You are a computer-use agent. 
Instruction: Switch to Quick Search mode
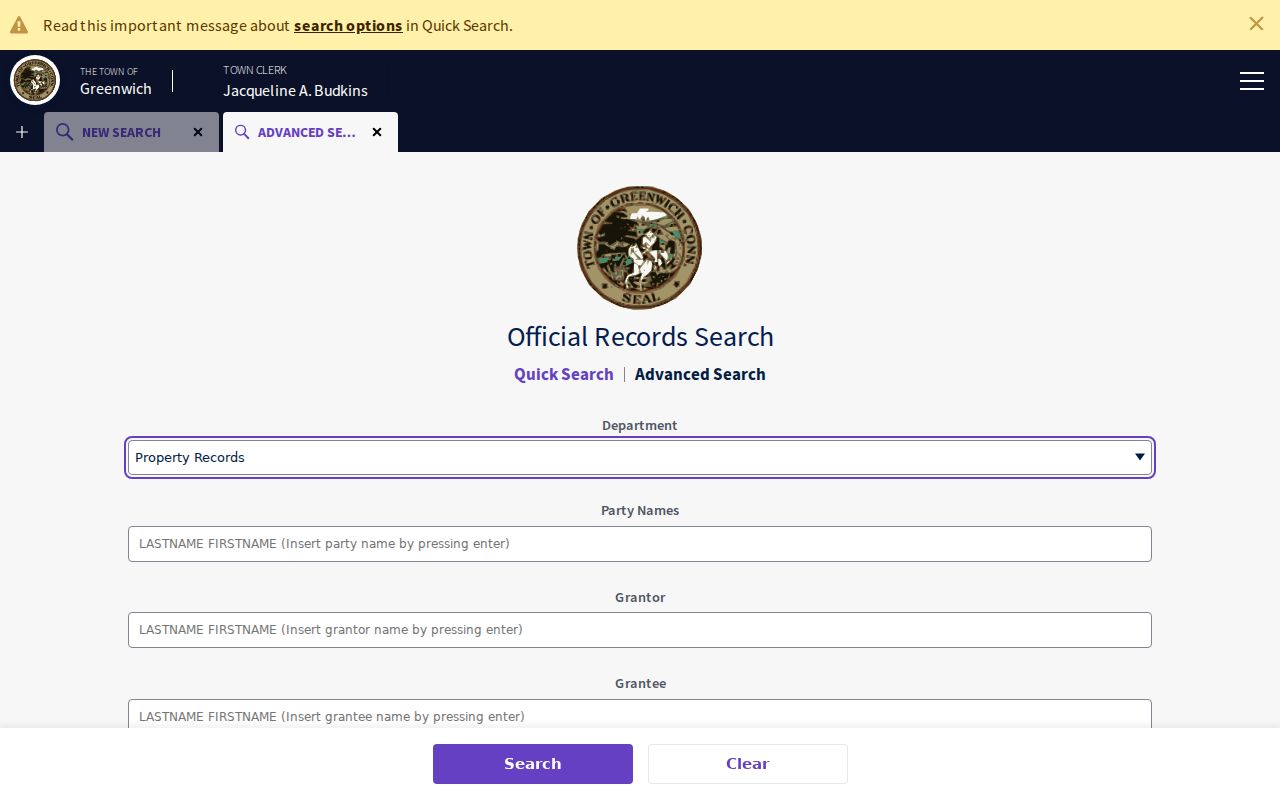tap(563, 374)
